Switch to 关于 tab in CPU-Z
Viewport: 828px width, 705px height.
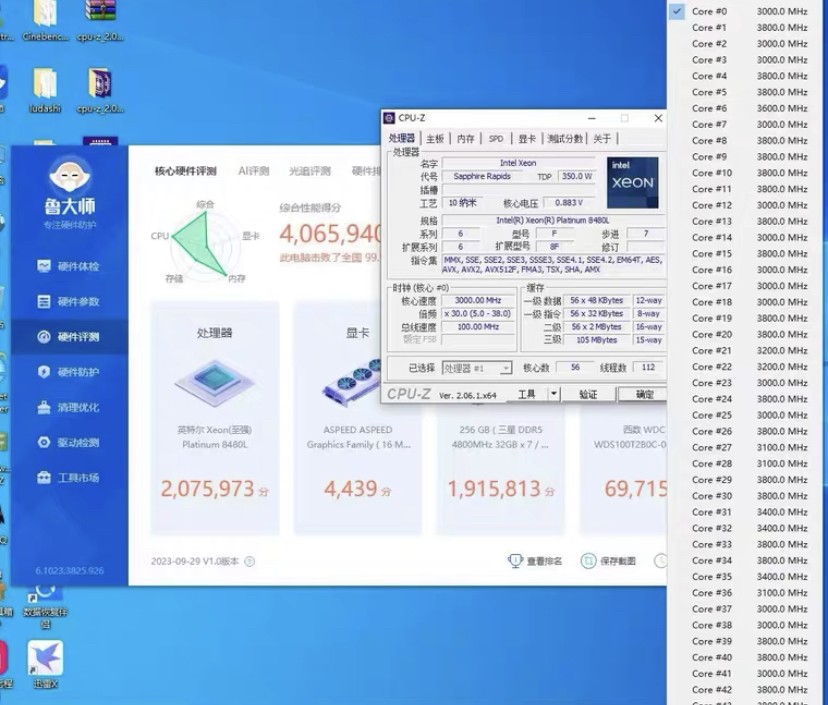[601, 139]
